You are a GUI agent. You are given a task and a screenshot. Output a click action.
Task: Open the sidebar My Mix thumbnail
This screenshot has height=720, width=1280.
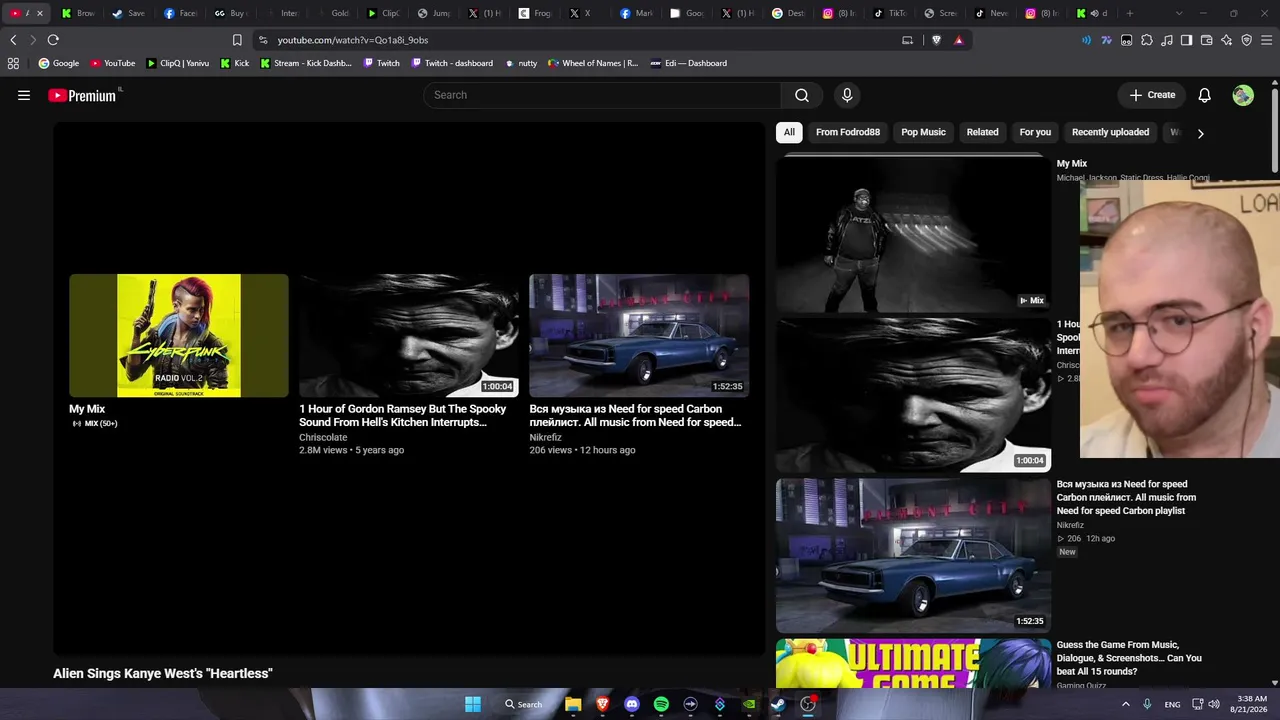click(913, 233)
